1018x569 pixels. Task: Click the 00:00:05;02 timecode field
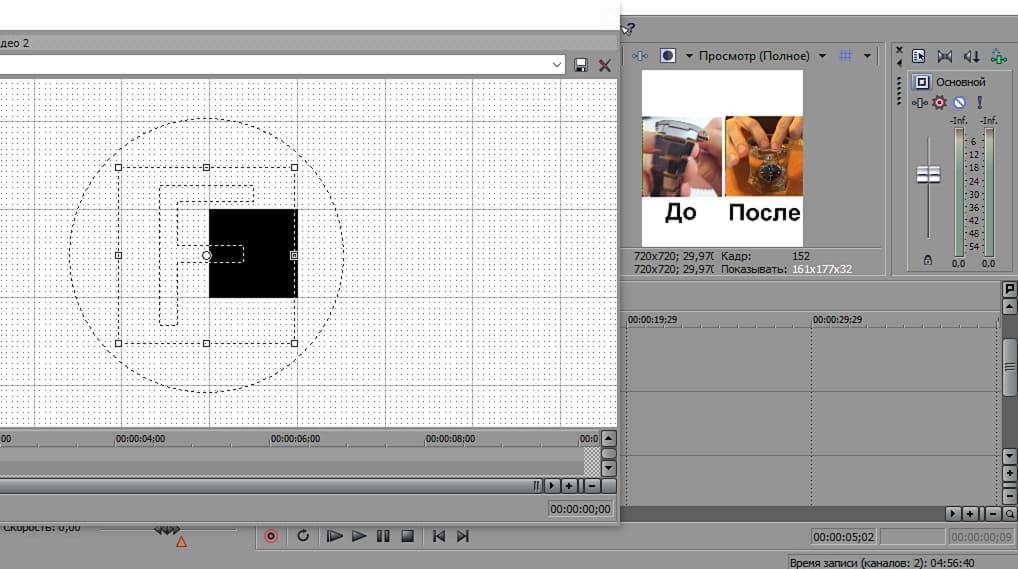(x=842, y=537)
